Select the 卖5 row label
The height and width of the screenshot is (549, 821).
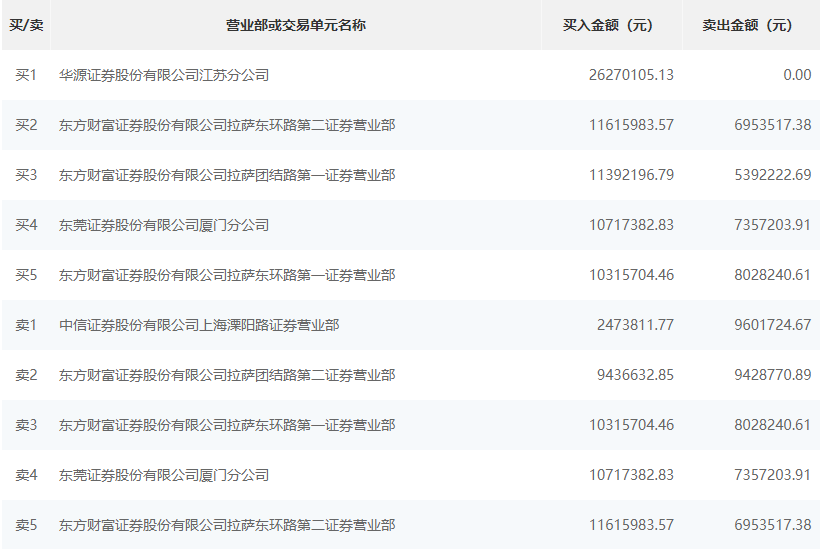click(x=26, y=525)
